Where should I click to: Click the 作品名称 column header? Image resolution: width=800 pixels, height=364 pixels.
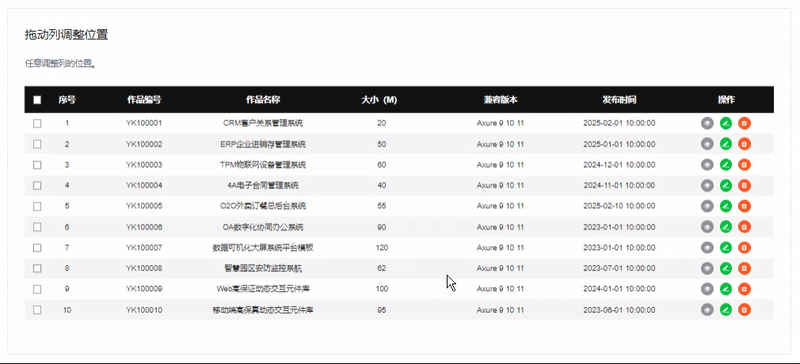click(263, 100)
